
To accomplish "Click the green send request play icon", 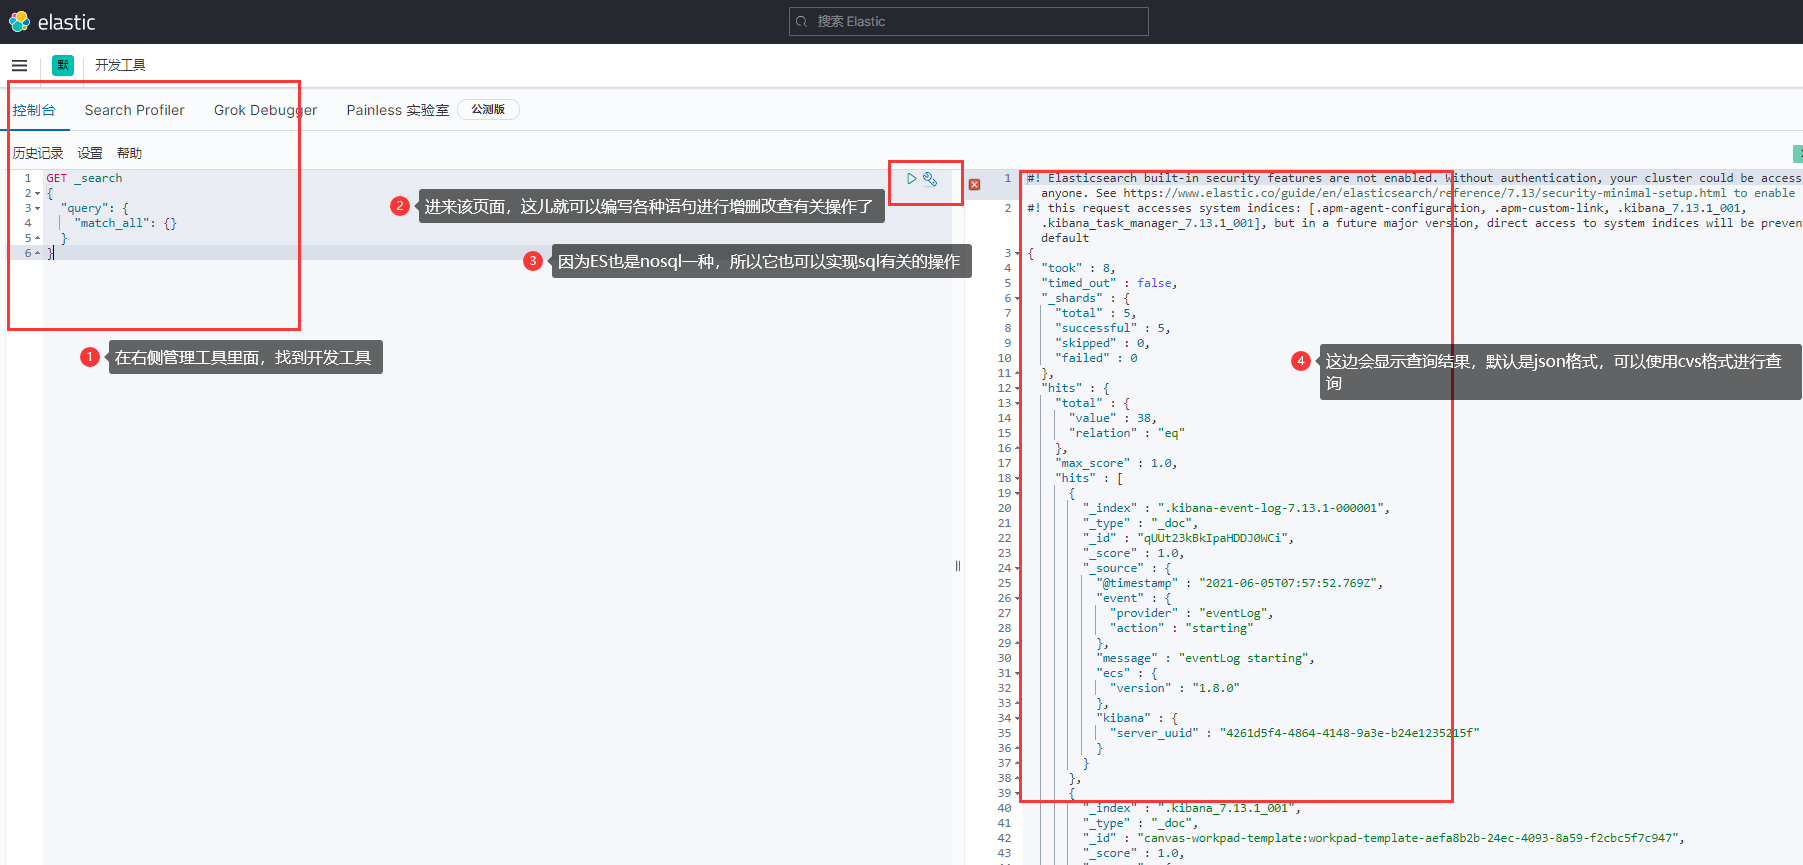I will point(911,179).
